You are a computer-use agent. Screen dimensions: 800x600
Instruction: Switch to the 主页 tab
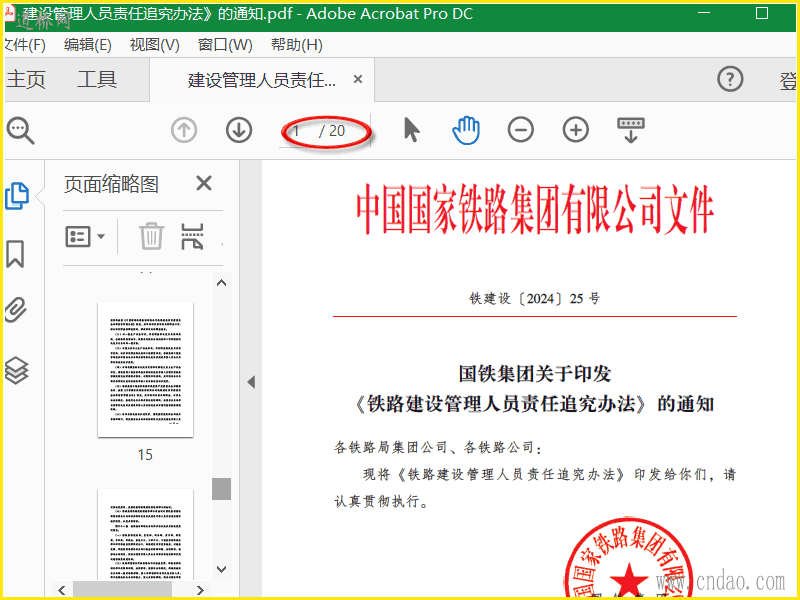(26, 80)
